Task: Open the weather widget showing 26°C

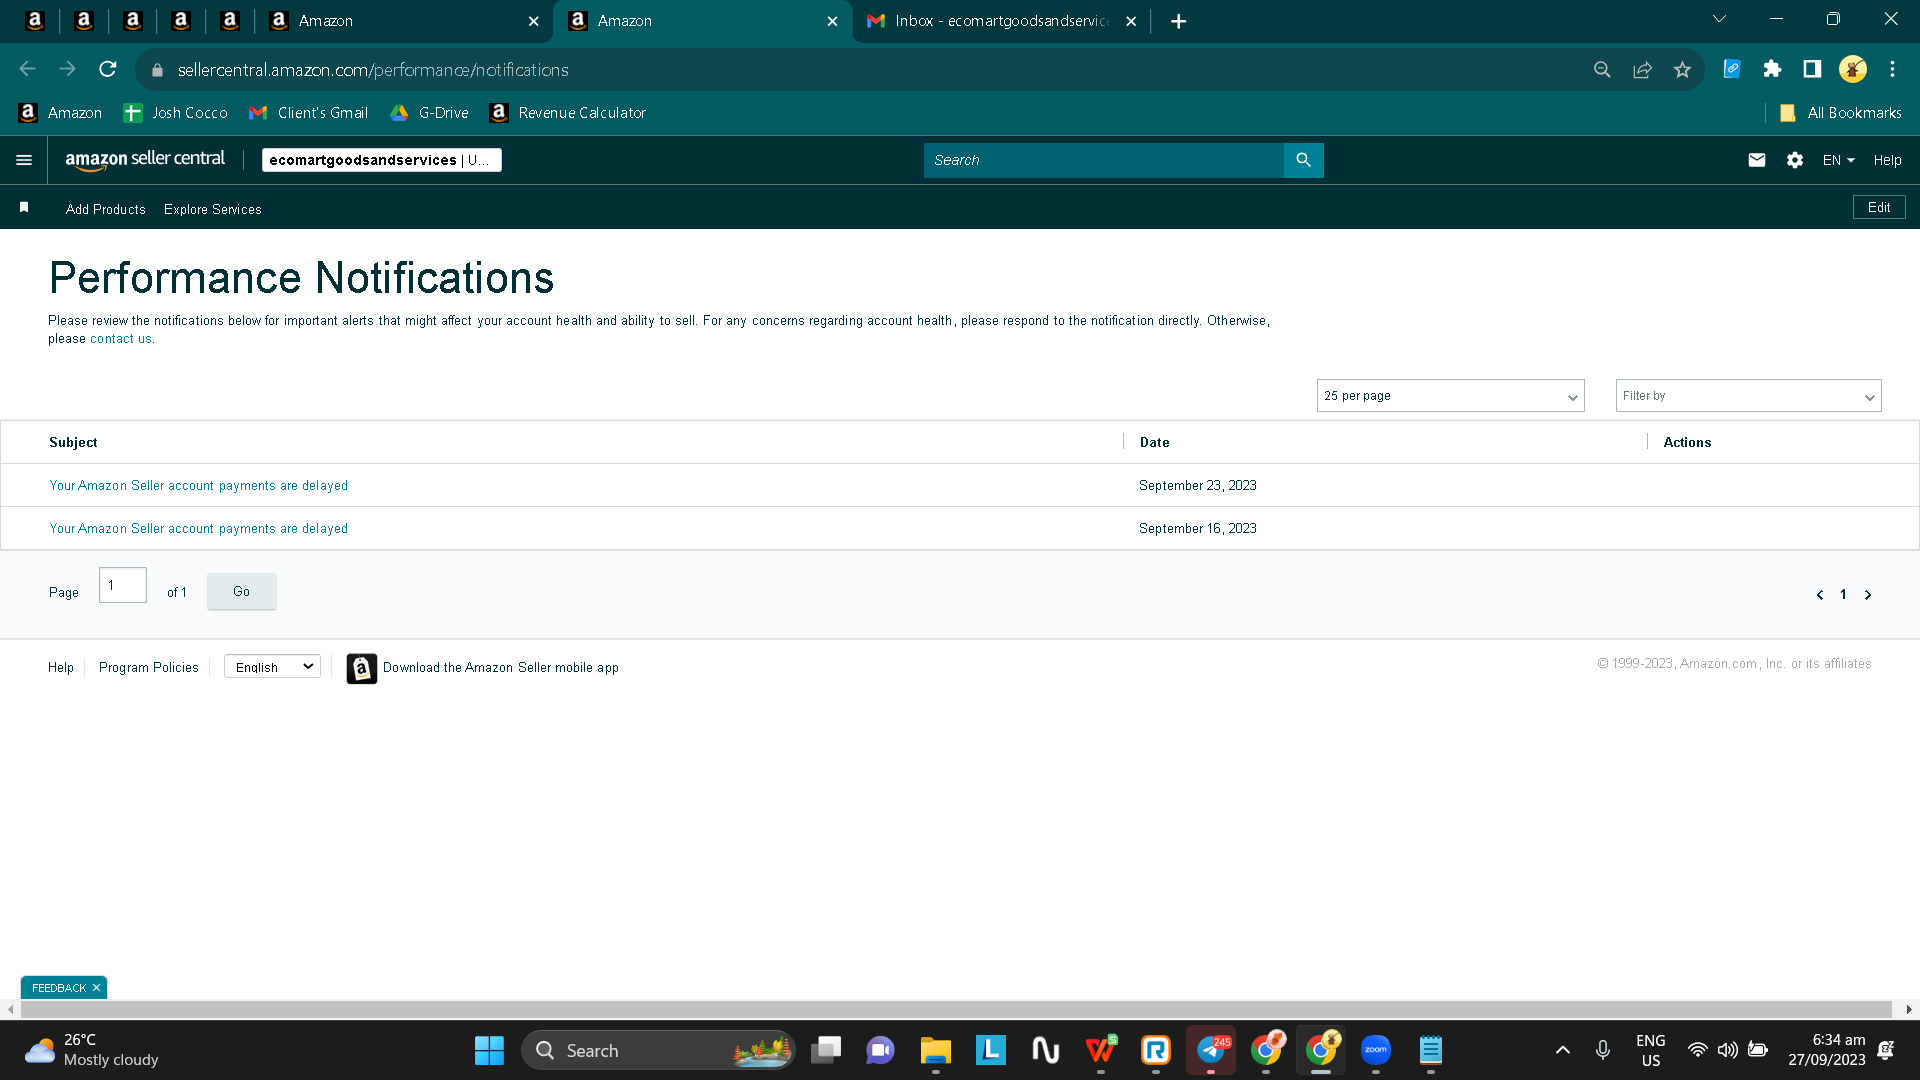Action: [92, 1050]
